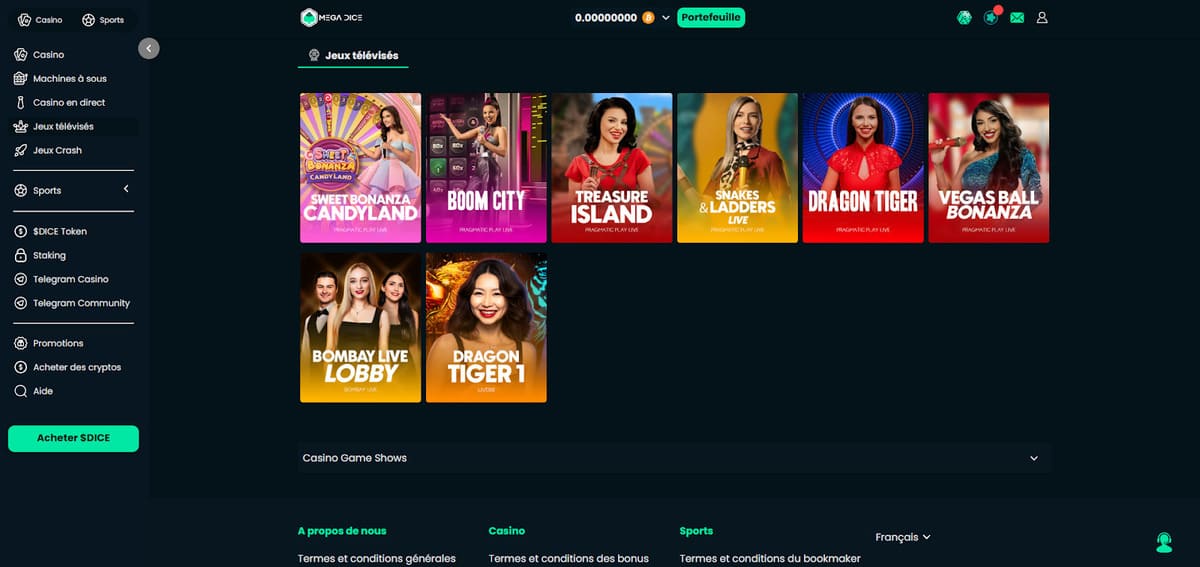Screen dimensions: 1200x567
Task: Click the Promotions icon
Action: [21, 343]
